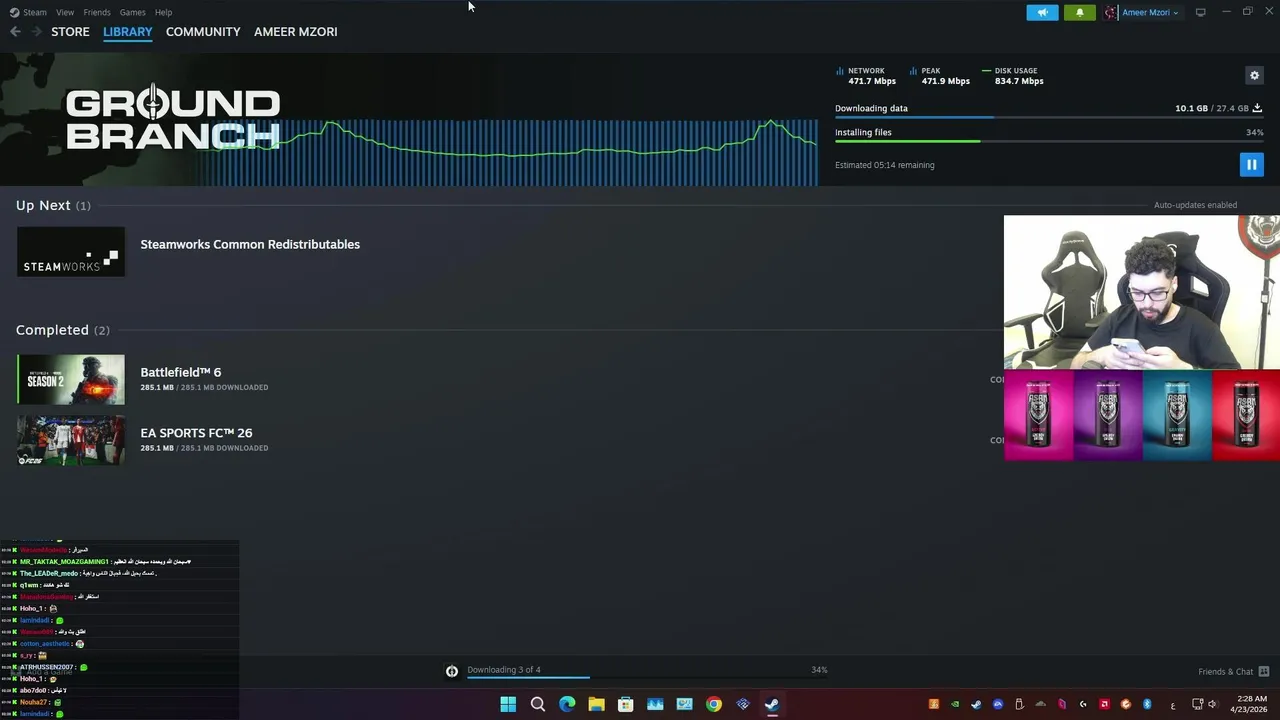Pause the Ground Branch download
This screenshot has height=720, width=1280.
click(1251, 165)
